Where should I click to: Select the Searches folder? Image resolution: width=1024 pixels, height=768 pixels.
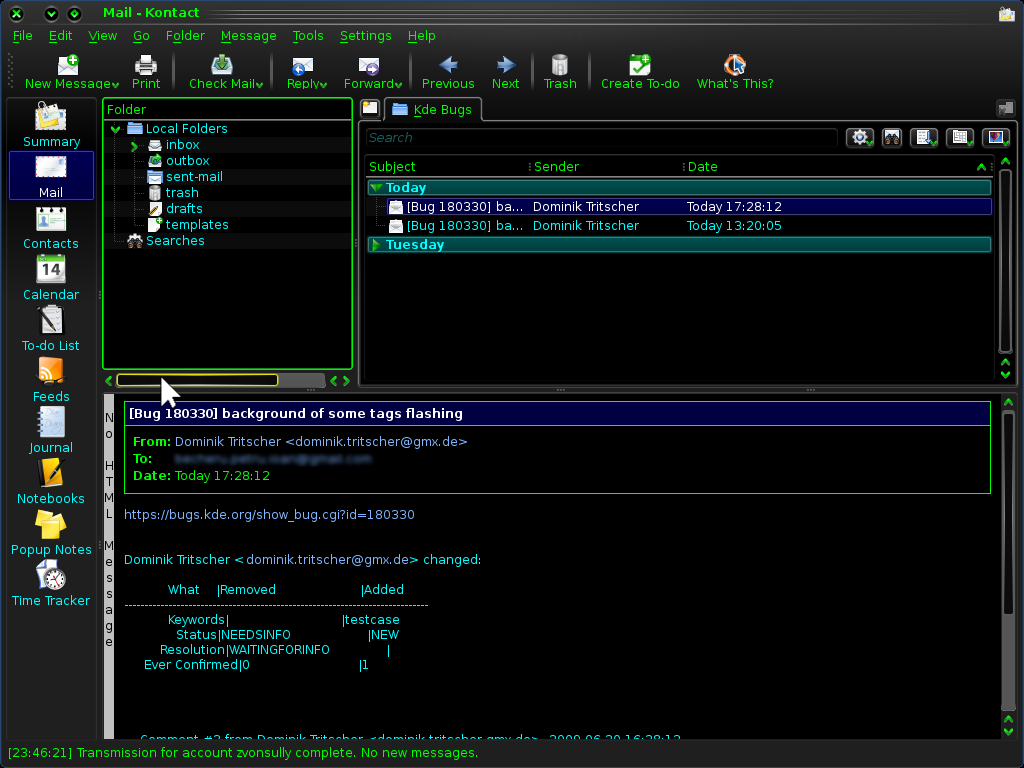(175, 241)
